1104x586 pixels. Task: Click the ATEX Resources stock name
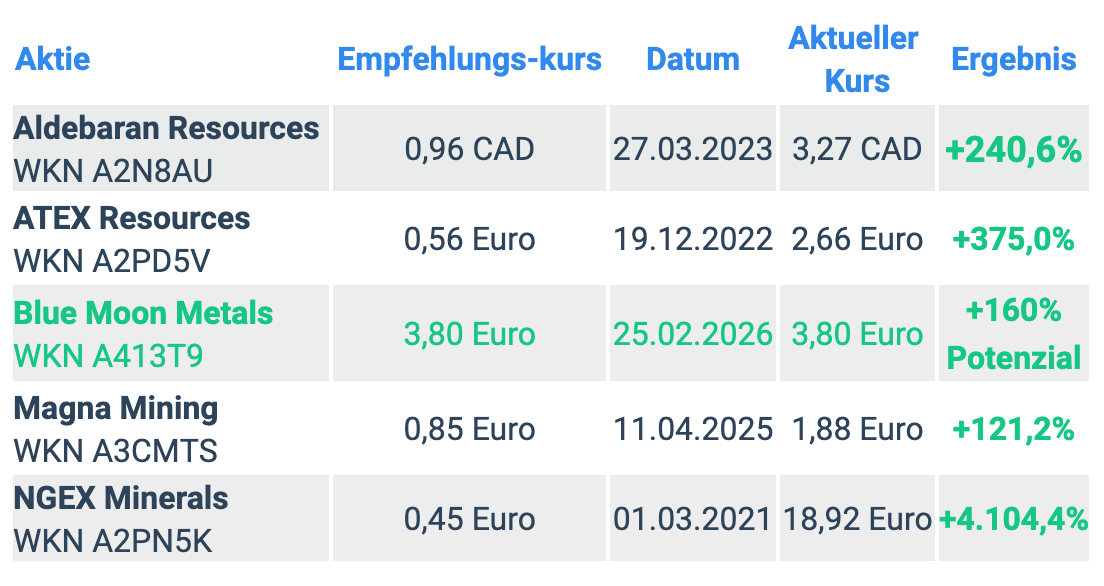[132, 218]
